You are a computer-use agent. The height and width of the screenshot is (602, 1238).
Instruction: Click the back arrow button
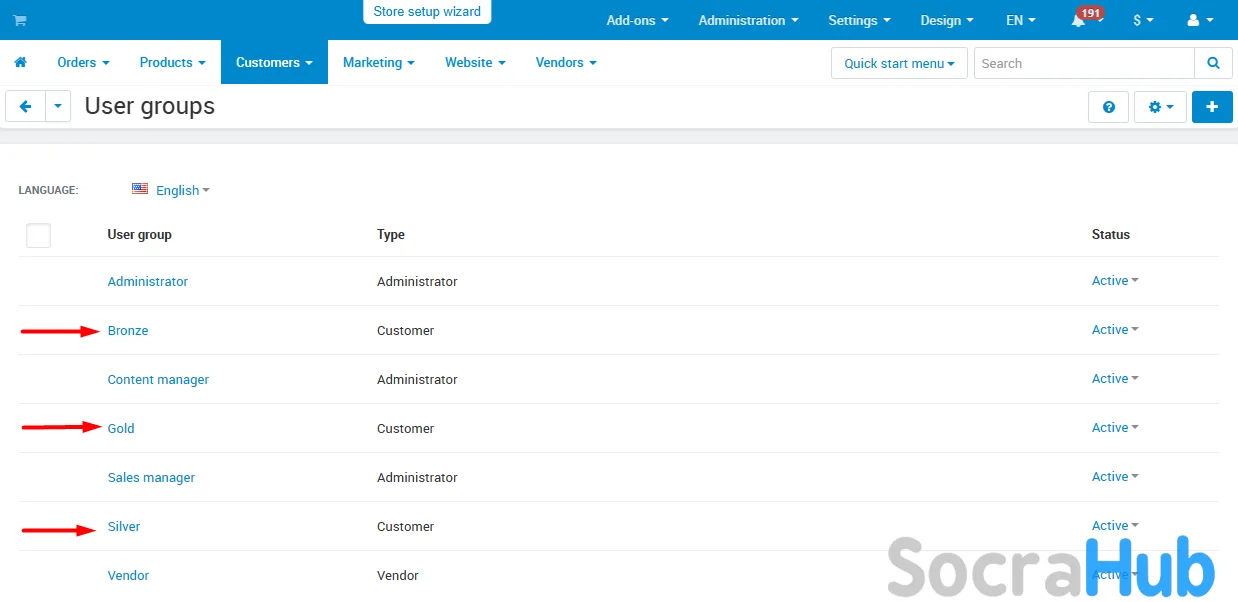26,106
